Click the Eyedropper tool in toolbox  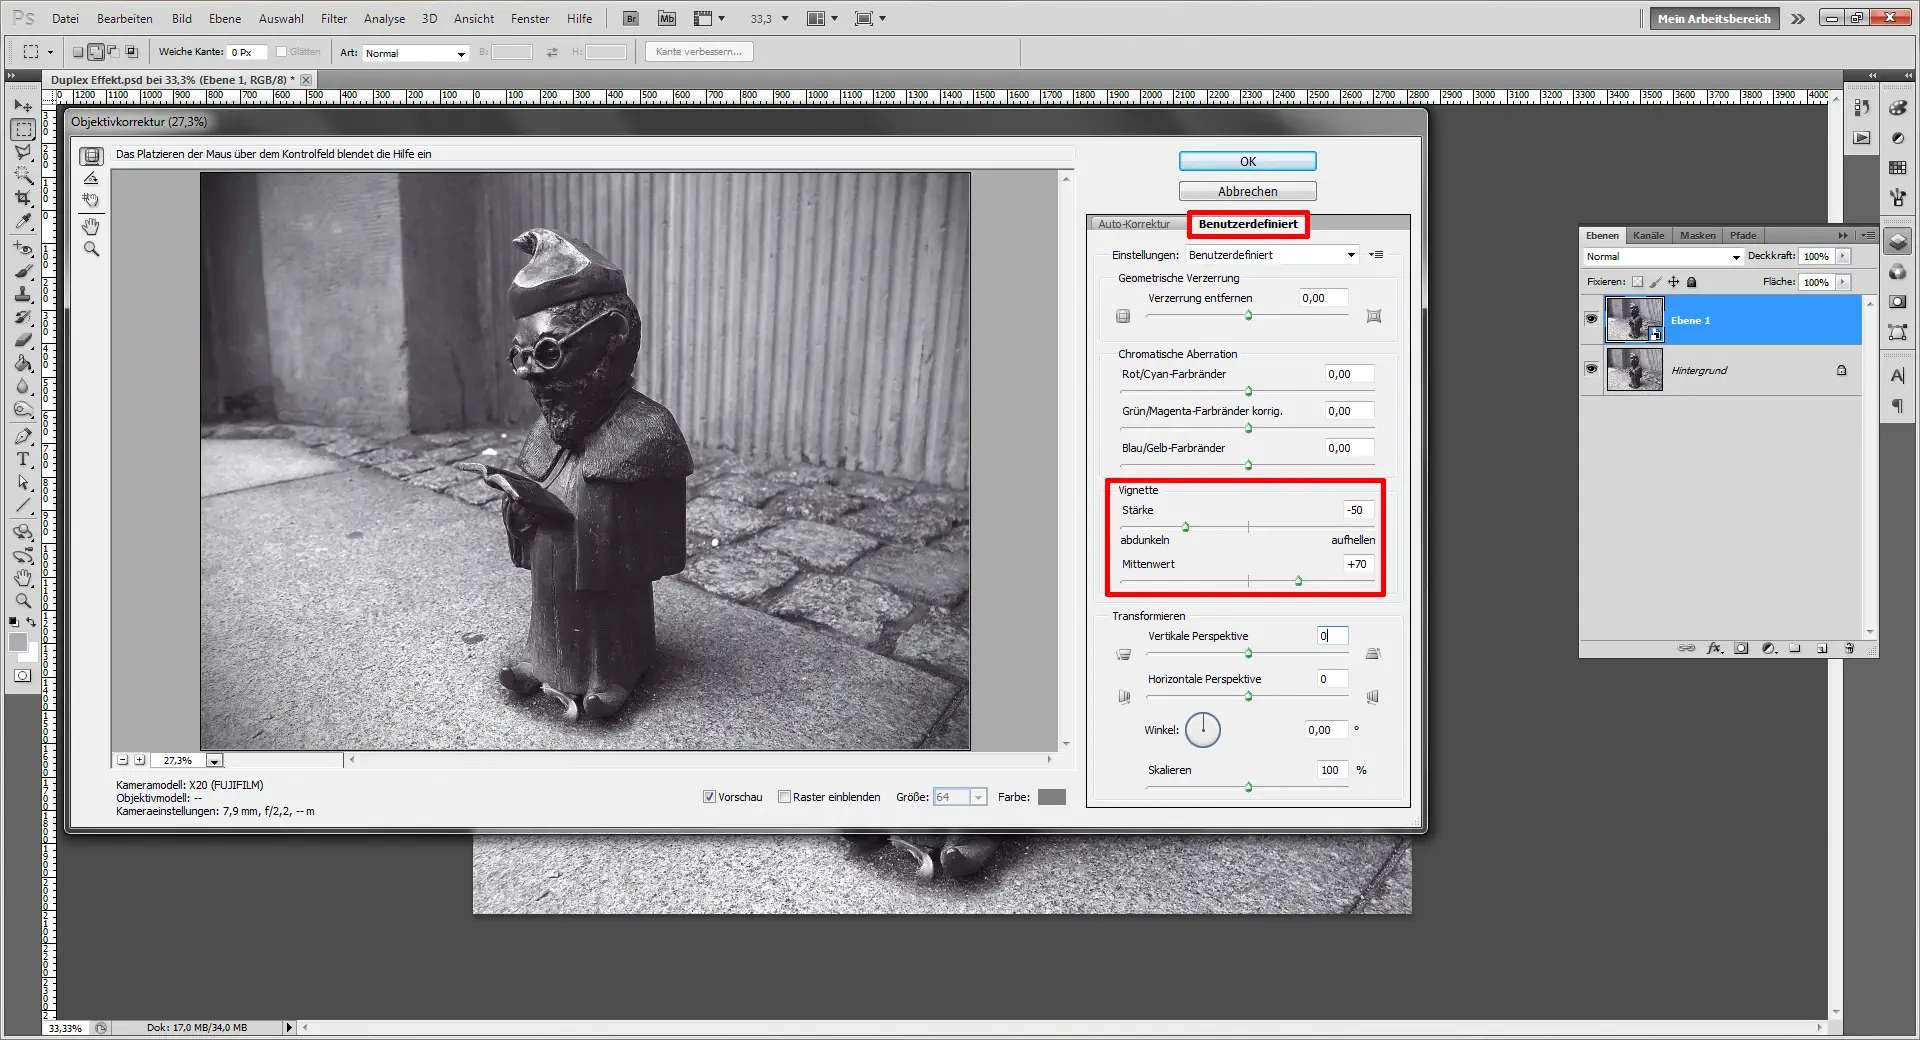click(x=23, y=222)
